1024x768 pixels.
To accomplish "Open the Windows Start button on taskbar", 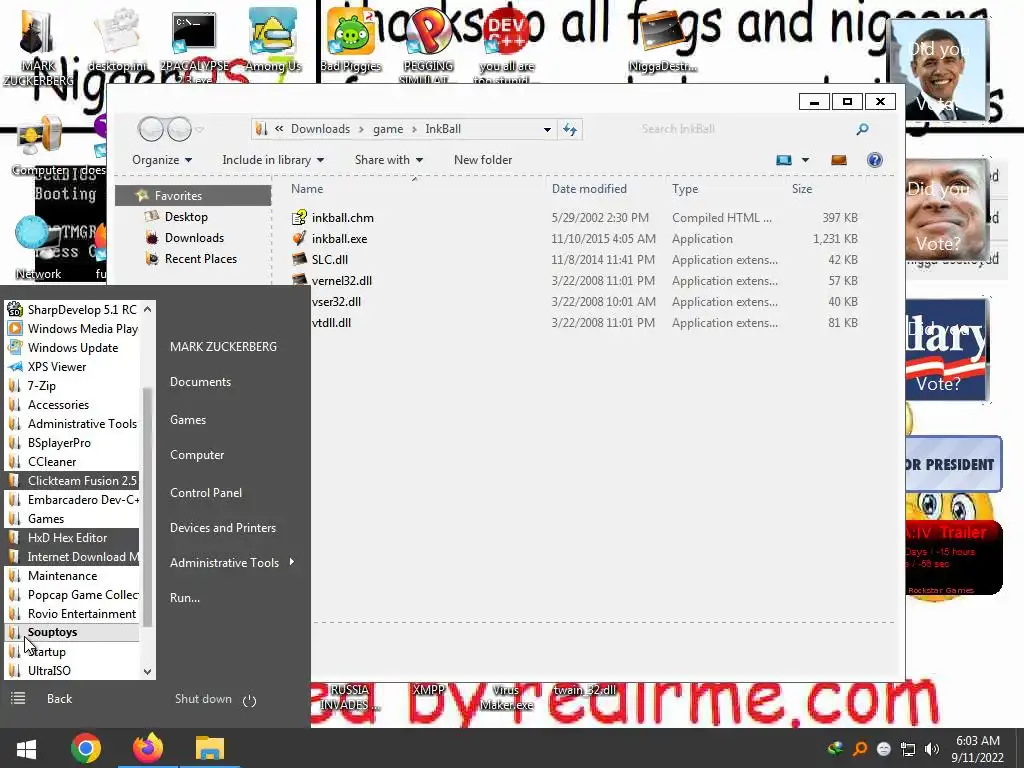I will (x=26, y=748).
